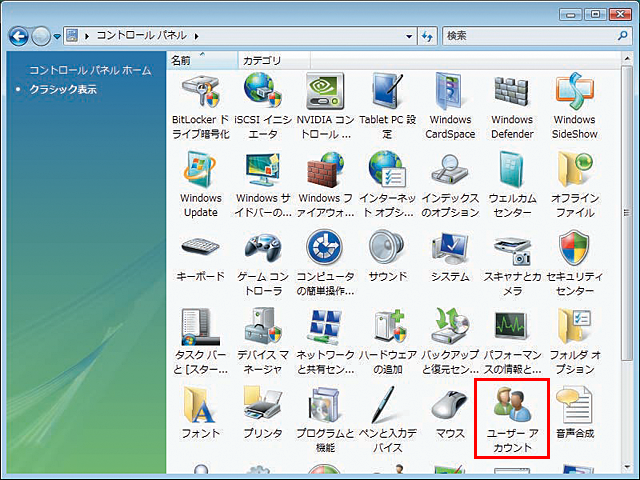Open サウンド settings icon
The image size is (640, 480).
click(387, 256)
